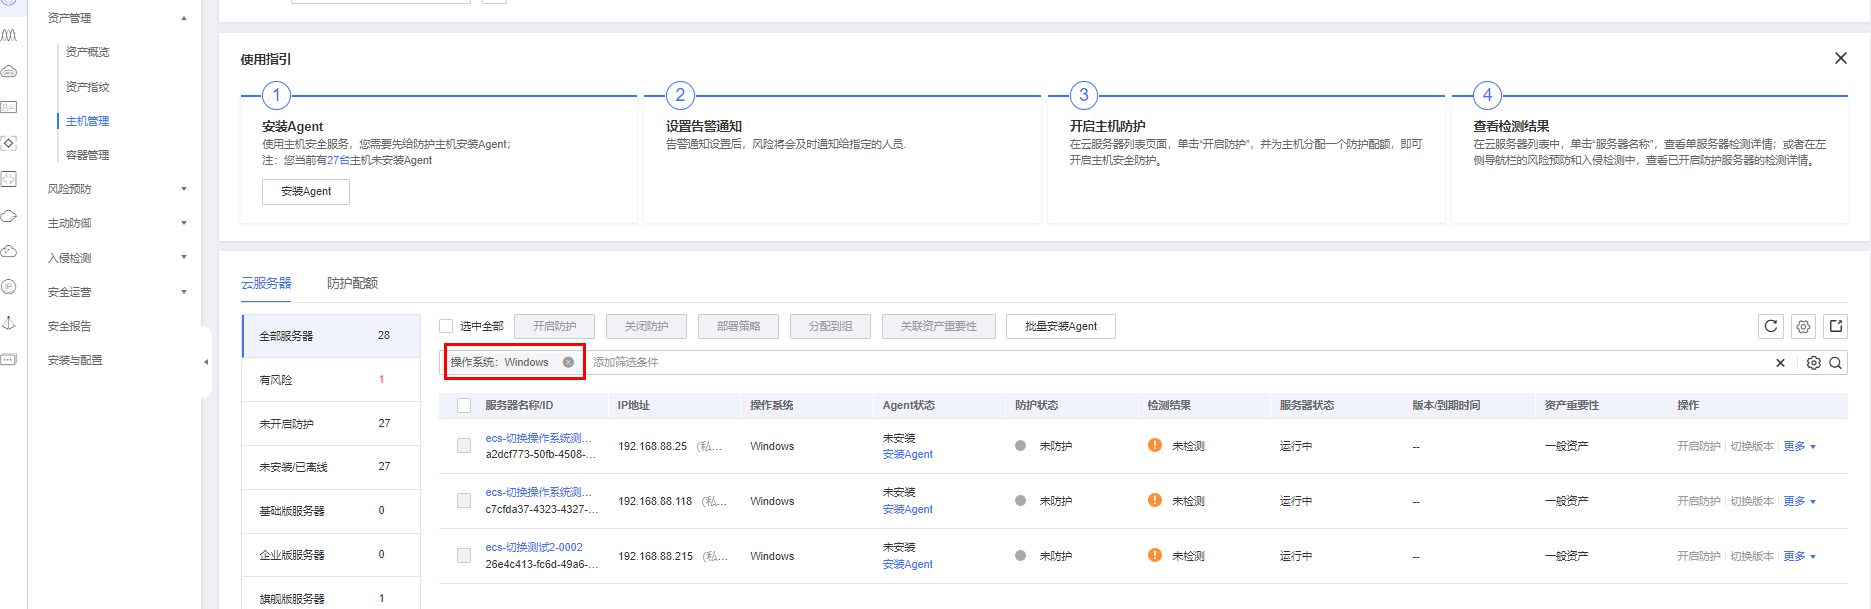
Task: Remove the Windows operating system filter tag
Action: 568,362
